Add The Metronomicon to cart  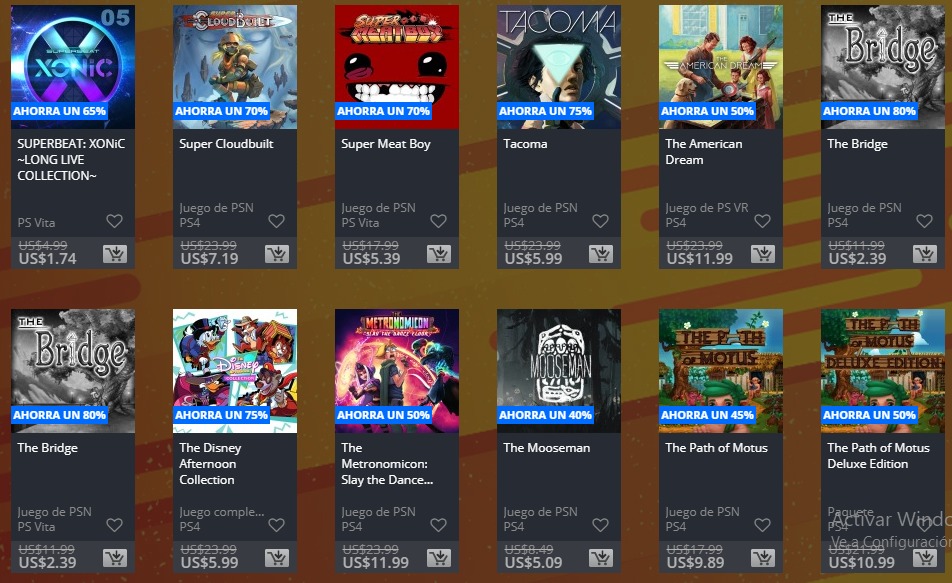pos(438,558)
